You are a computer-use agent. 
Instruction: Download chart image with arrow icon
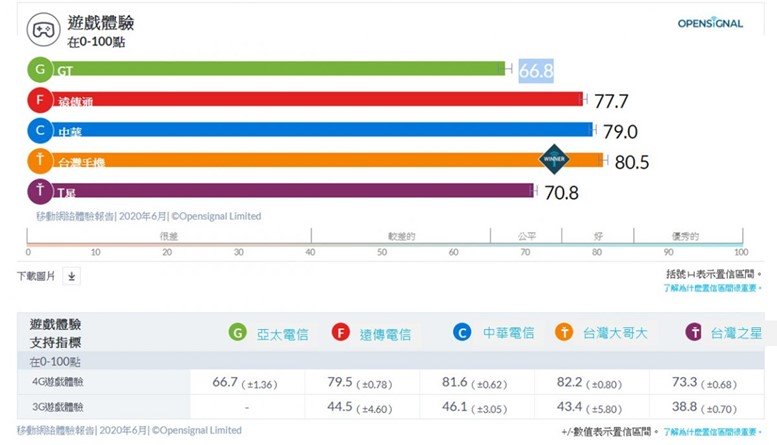71,276
